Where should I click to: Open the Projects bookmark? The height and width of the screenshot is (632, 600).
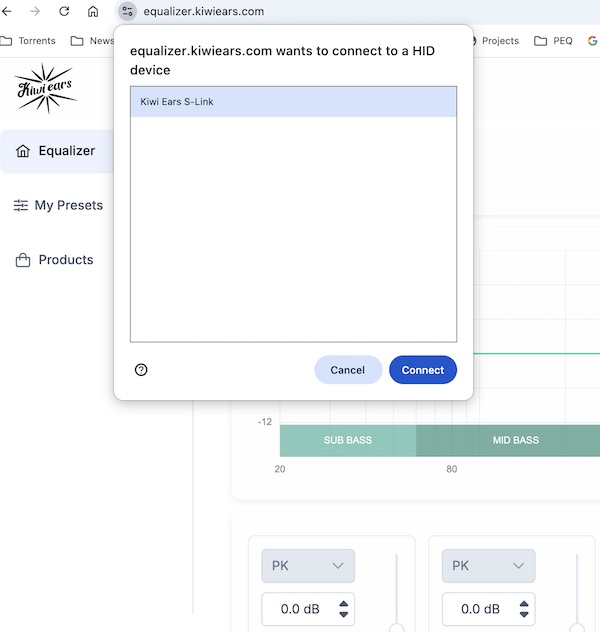pyautogui.click(x=495, y=41)
